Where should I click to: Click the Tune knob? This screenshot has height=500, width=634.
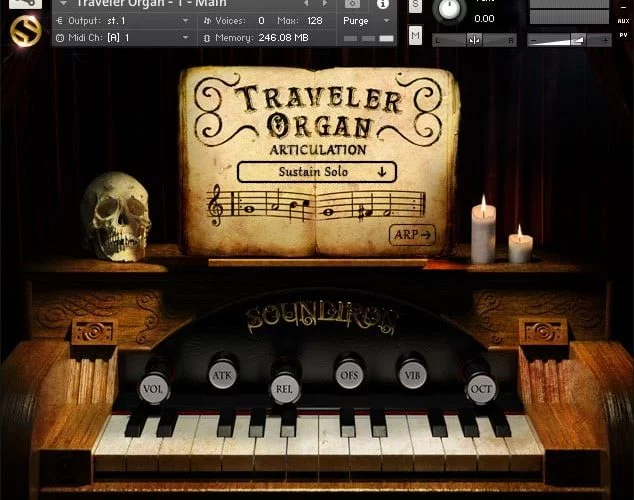click(449, 9)
